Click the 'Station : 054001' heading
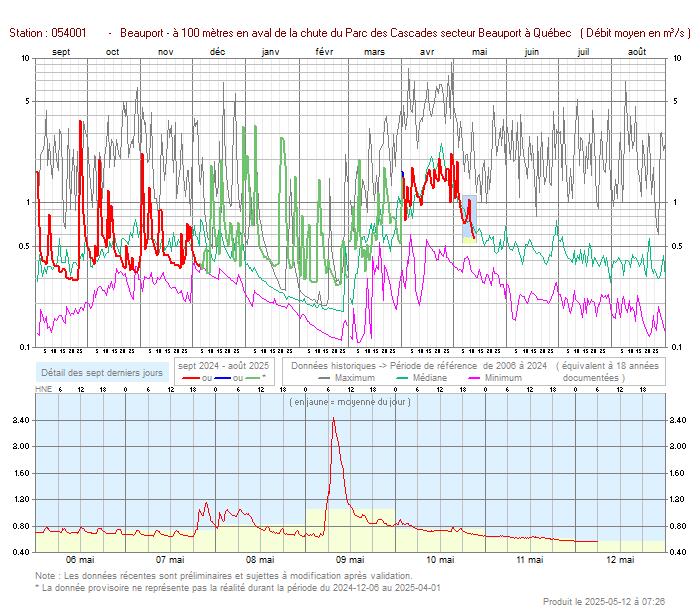700x610 pixels. coord(48,33)
